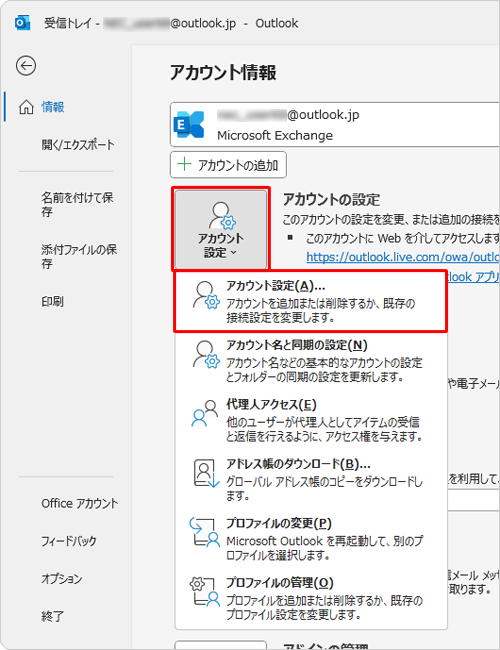Click the アカウントの設定 heading text
Screen dimensions: 500x650
pos(331,200)
